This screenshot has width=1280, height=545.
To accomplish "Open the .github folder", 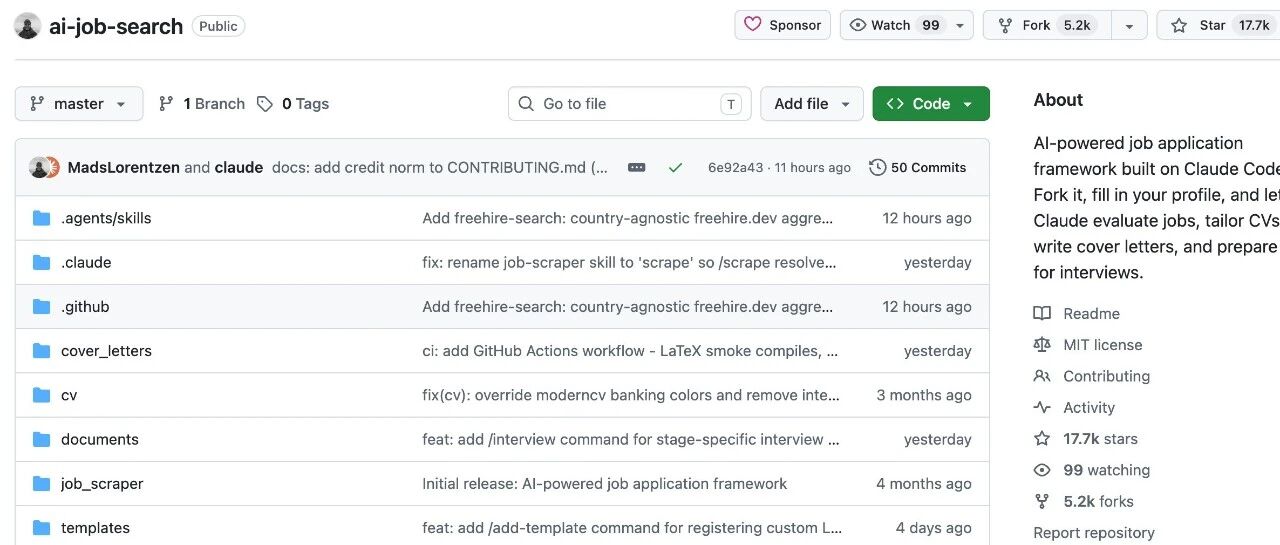I will point(85,306).
